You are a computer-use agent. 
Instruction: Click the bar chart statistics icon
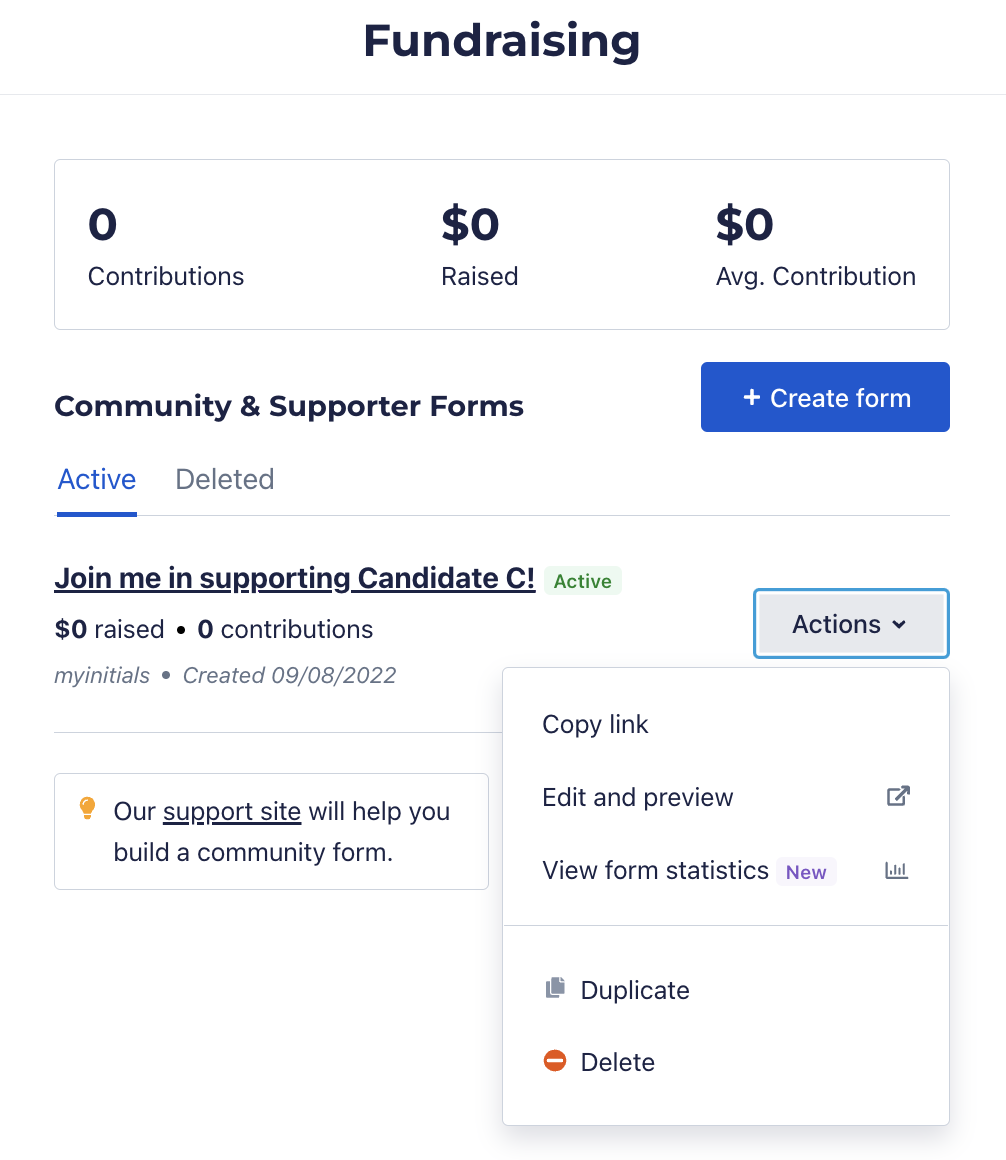point(897,870)
